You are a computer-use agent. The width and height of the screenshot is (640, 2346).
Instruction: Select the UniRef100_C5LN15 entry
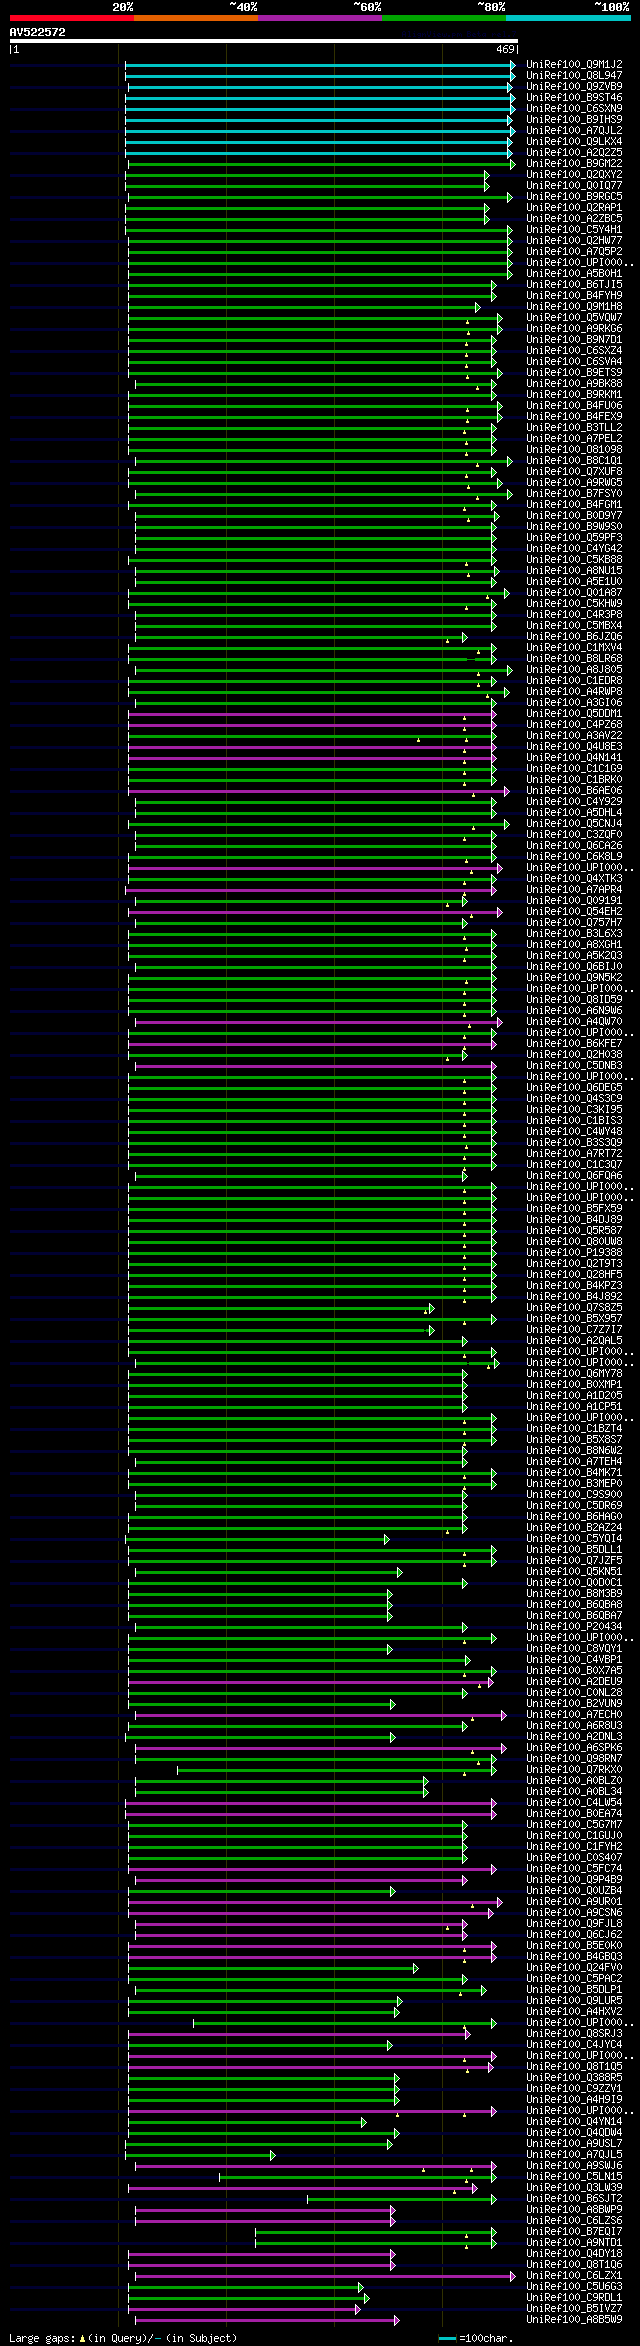(x=574, y=2176)
